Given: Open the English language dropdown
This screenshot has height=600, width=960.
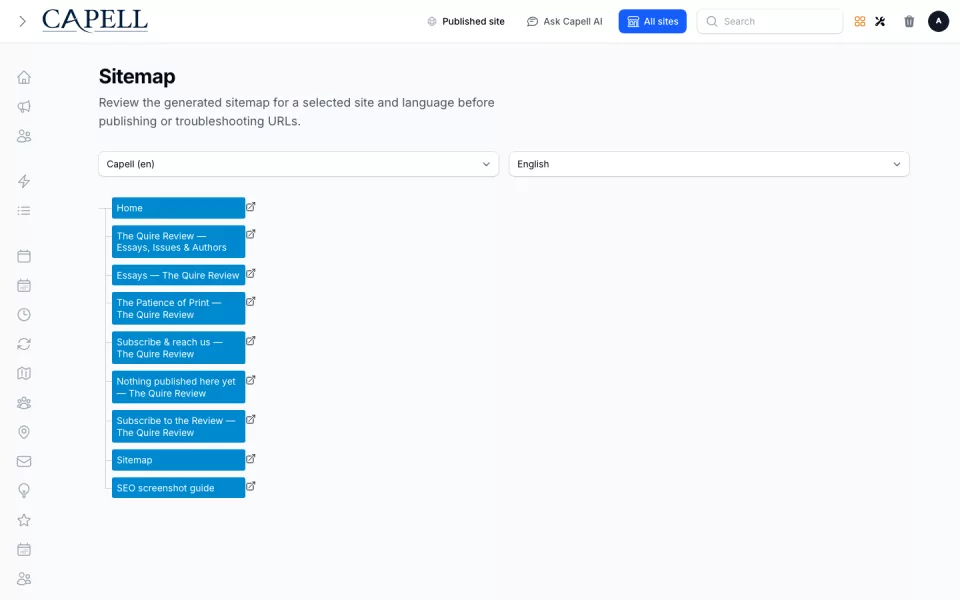Looking at the screenshot, I should click(709, 164).
